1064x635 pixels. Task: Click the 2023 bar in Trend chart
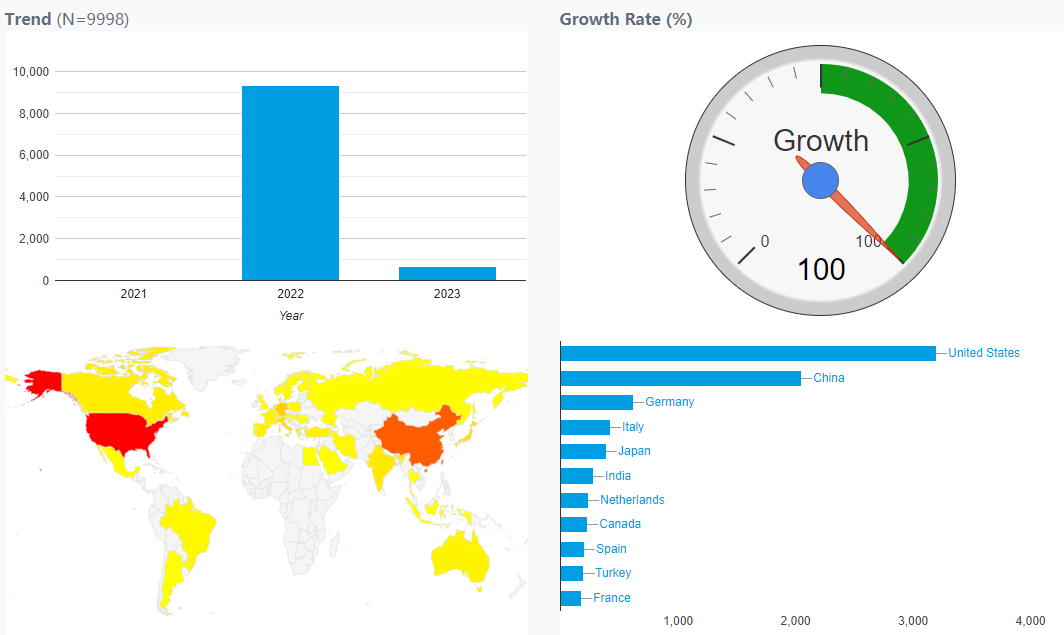tap(447, 273)
